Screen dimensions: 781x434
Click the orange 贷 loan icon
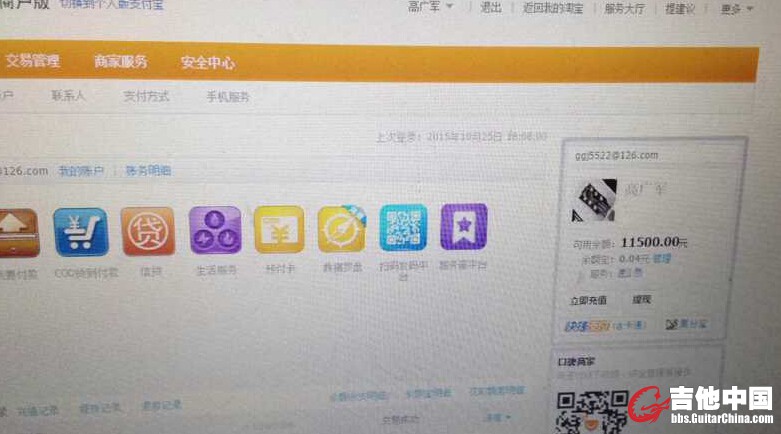[x=148, y=231]
